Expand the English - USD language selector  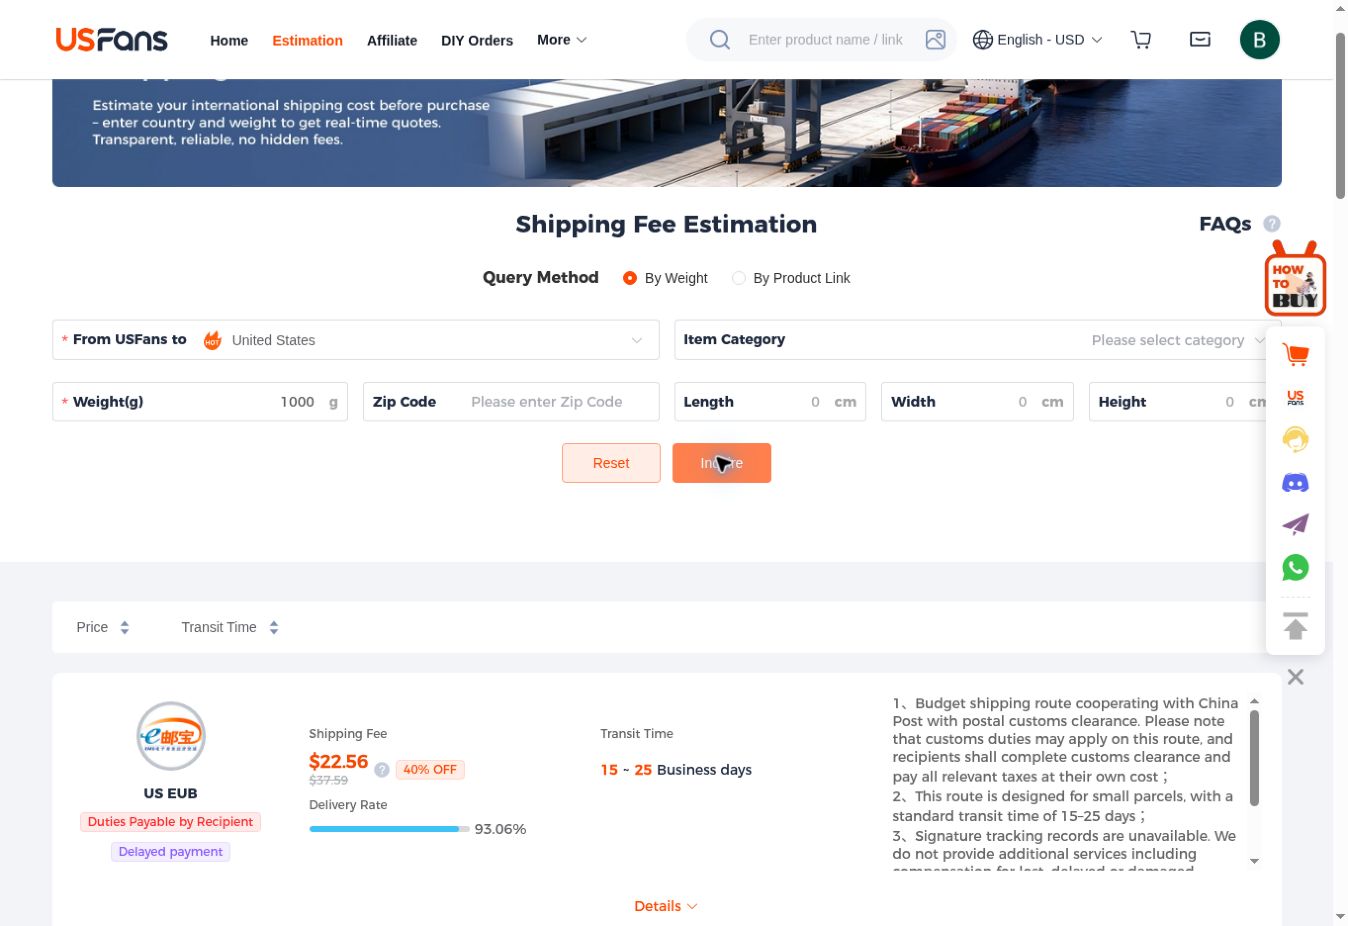1037,40
